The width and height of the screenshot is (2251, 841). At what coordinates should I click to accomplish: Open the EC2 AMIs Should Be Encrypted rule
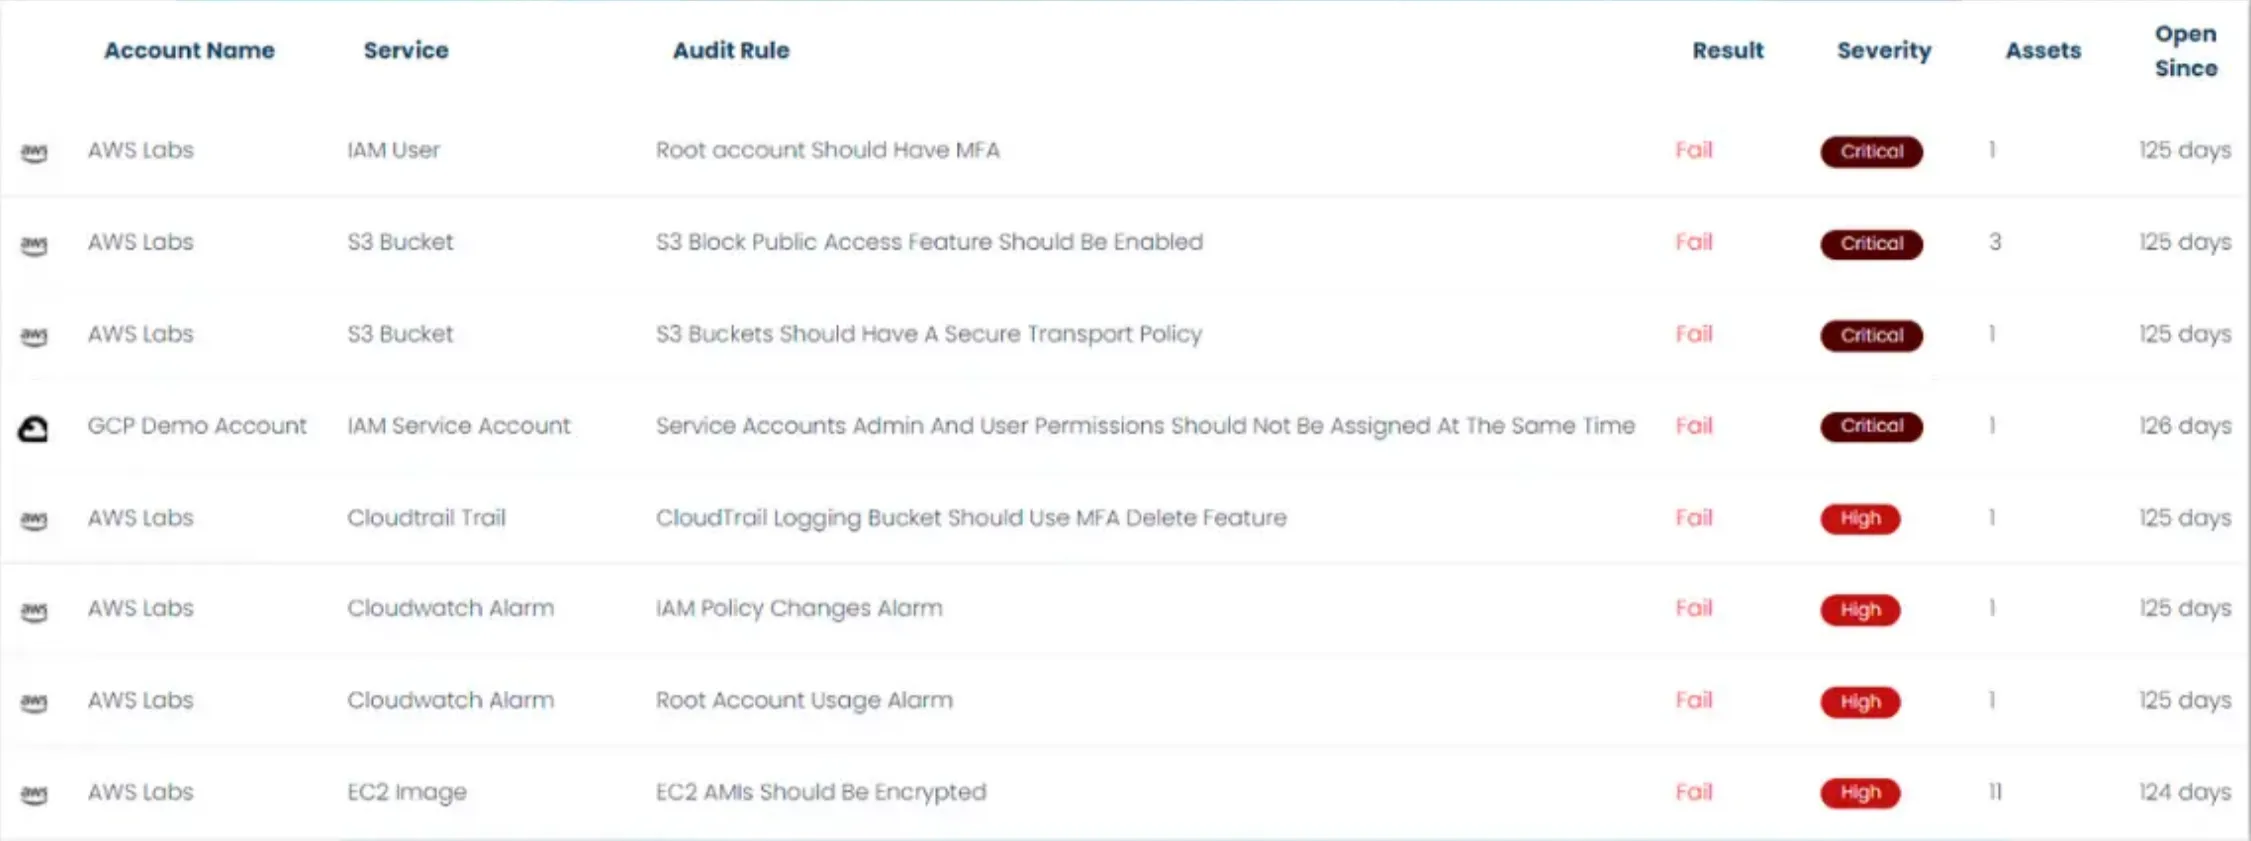[820, 792]
